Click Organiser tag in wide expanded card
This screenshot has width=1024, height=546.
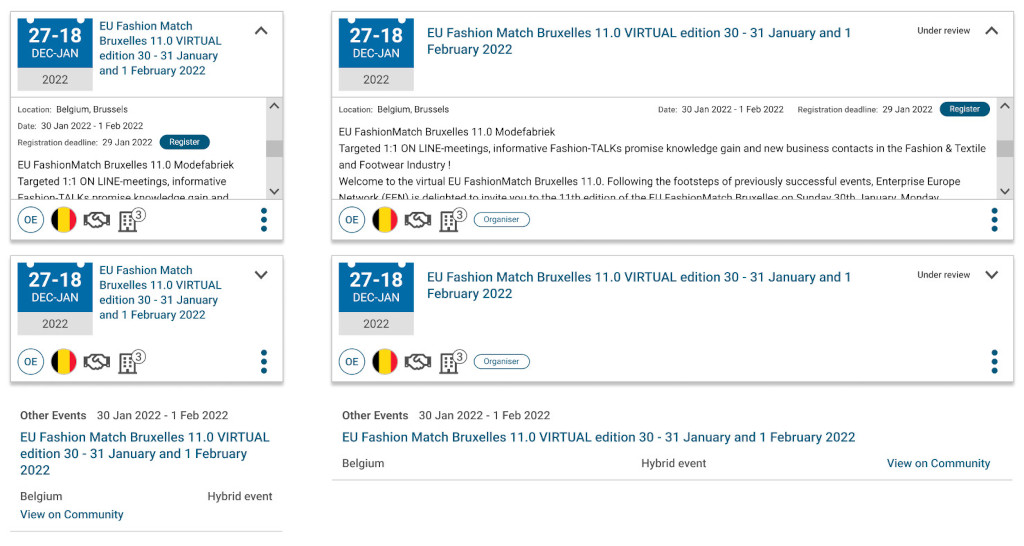point(502,220)
